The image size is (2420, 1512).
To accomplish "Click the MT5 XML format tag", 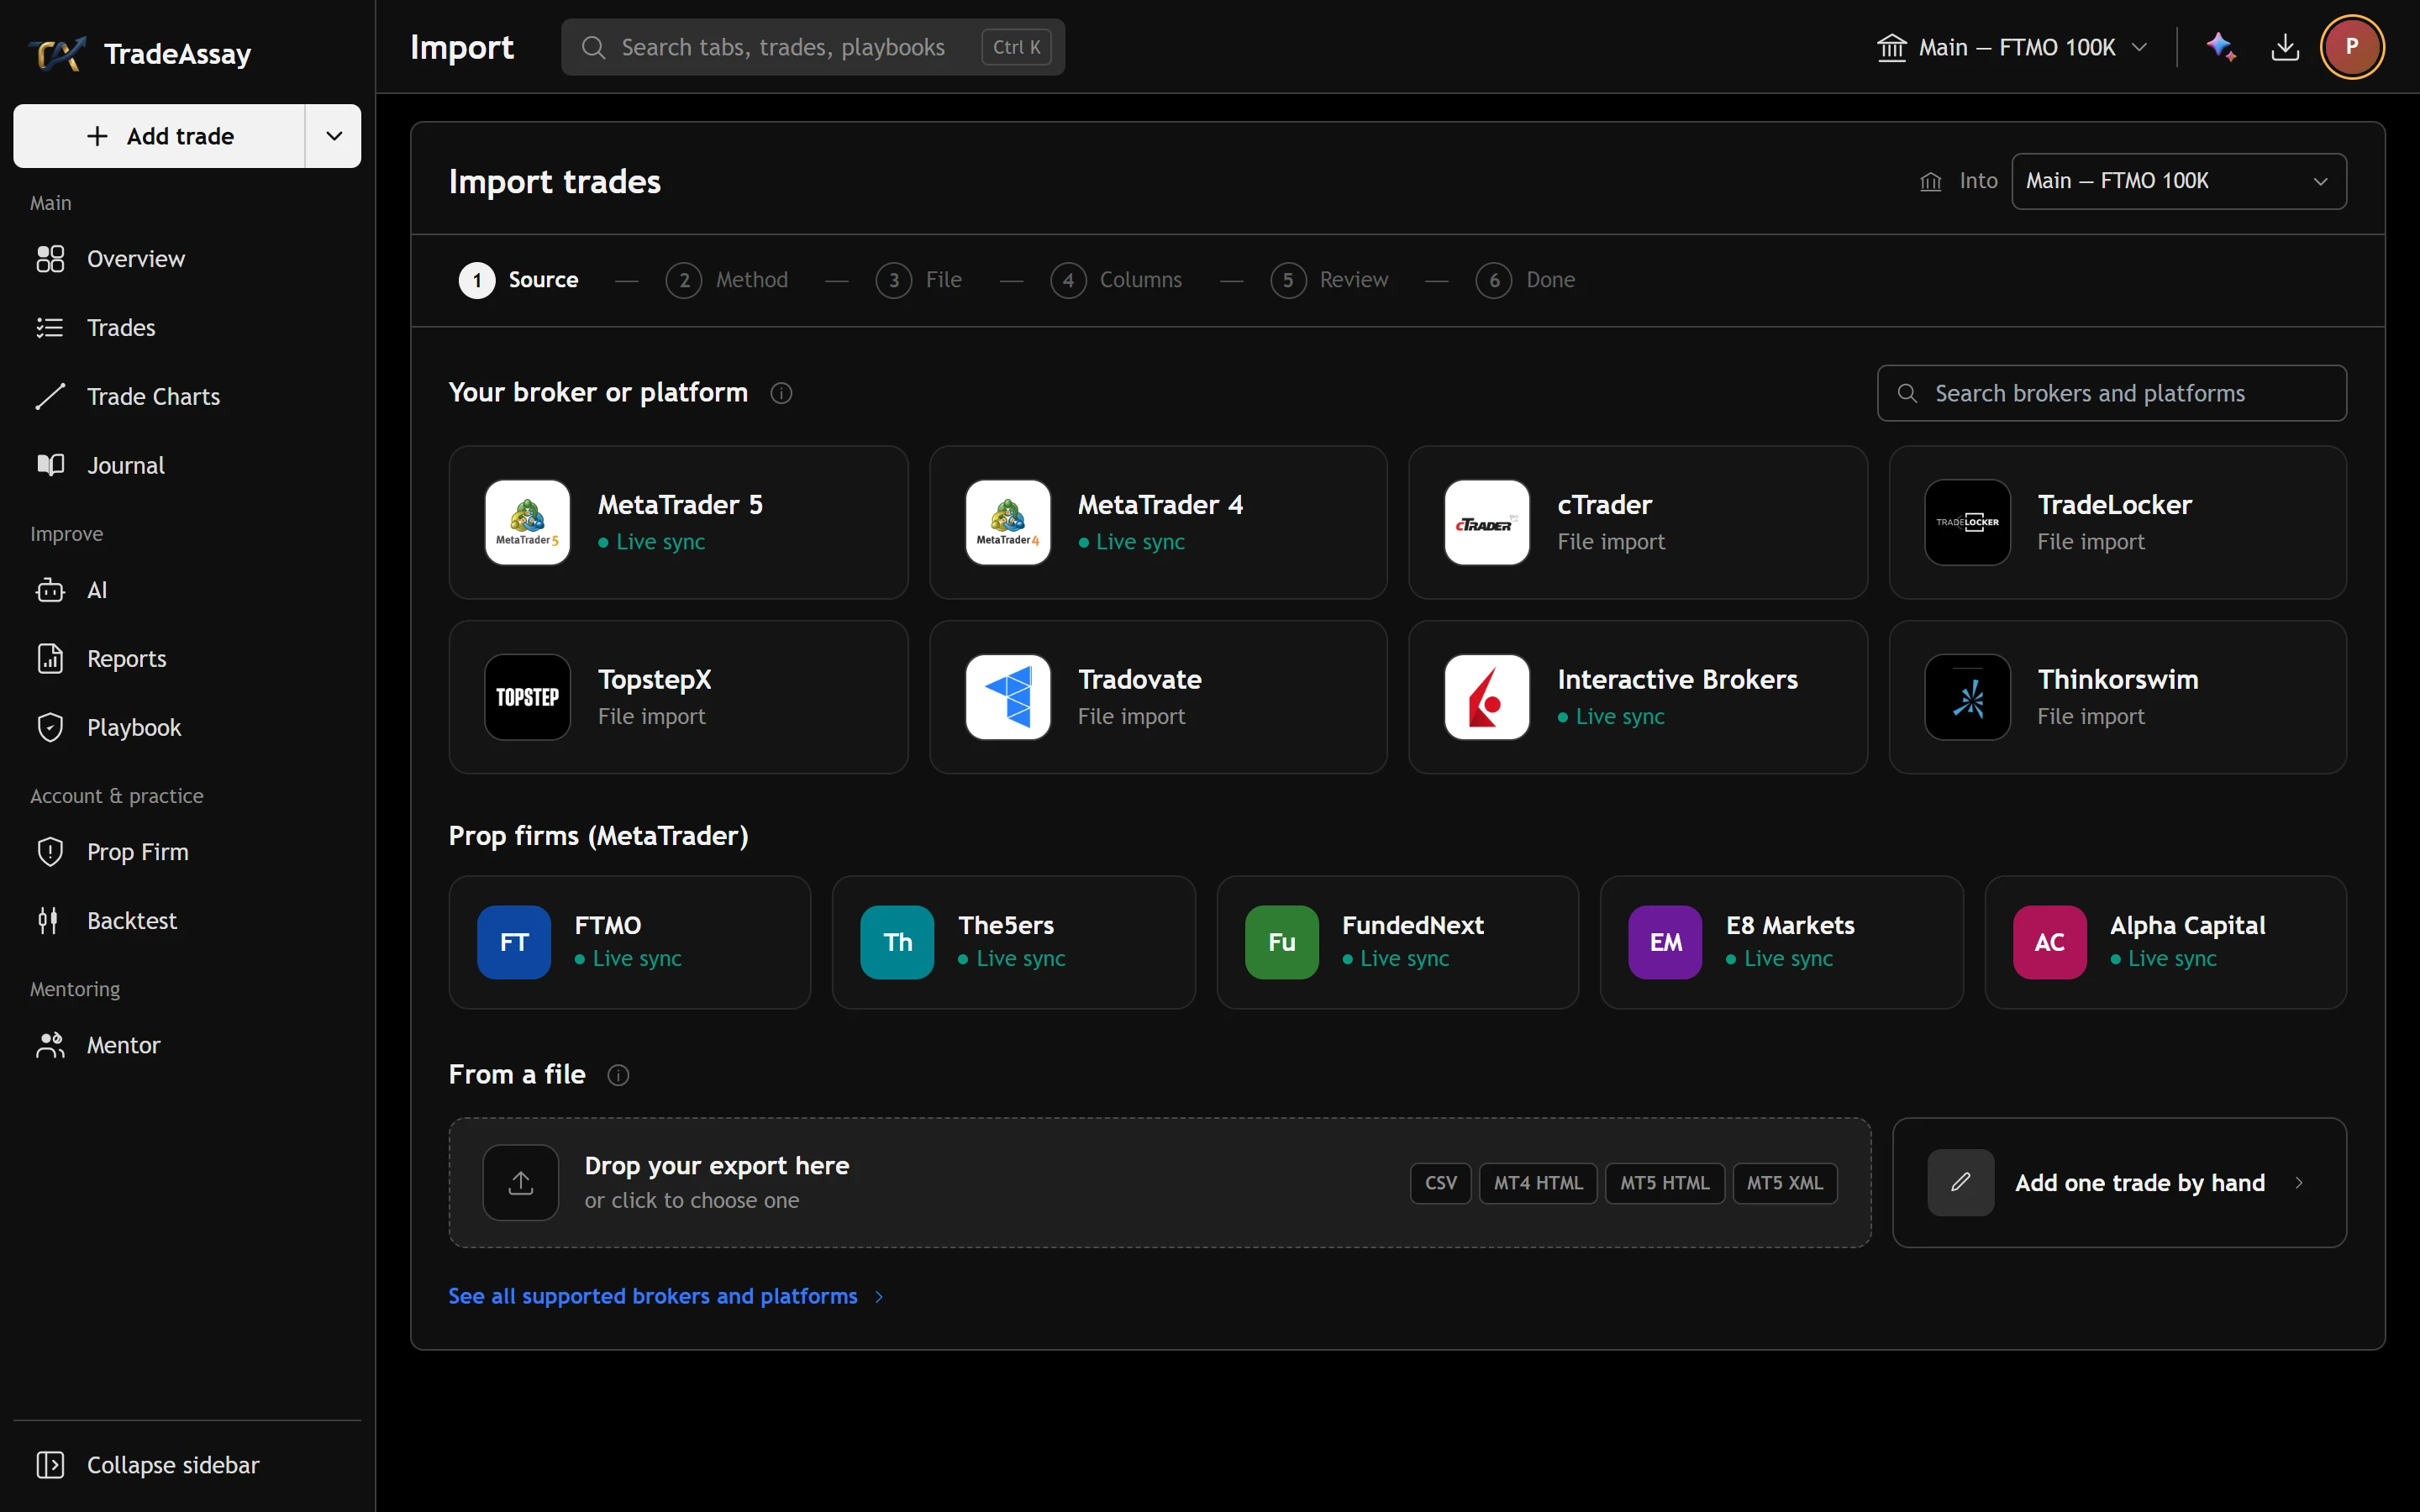I will click(1784, 1183).
